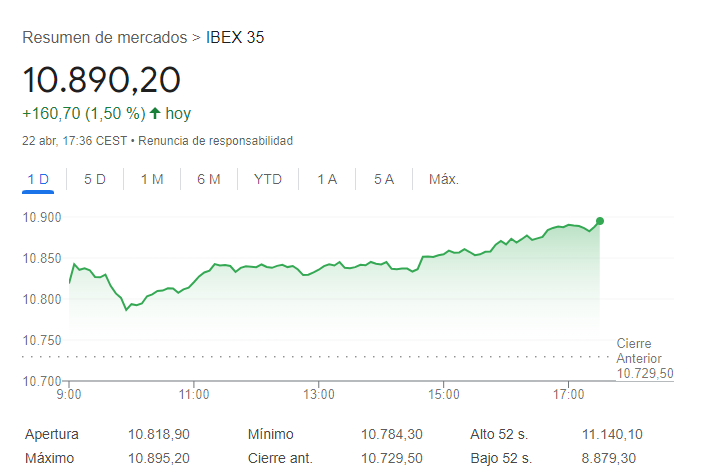Switch chart to 1 A range
Viewport: 704px width, 476px height.
point(327,179)
